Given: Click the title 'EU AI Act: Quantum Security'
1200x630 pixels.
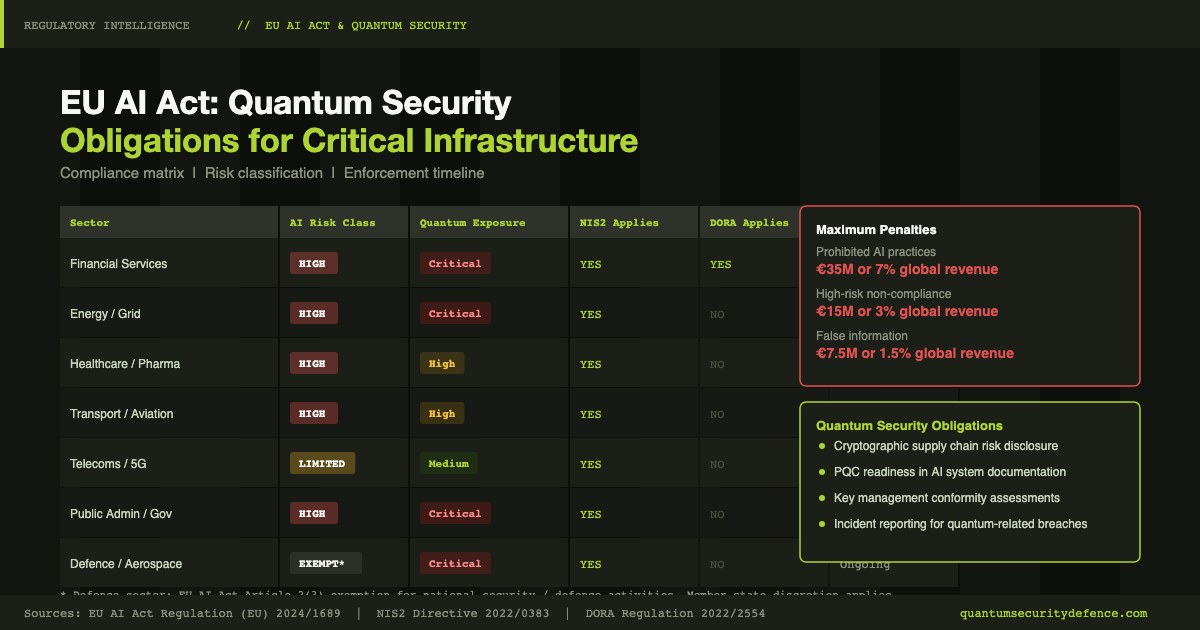Looking at the screenshot, I should pos(286,103).
